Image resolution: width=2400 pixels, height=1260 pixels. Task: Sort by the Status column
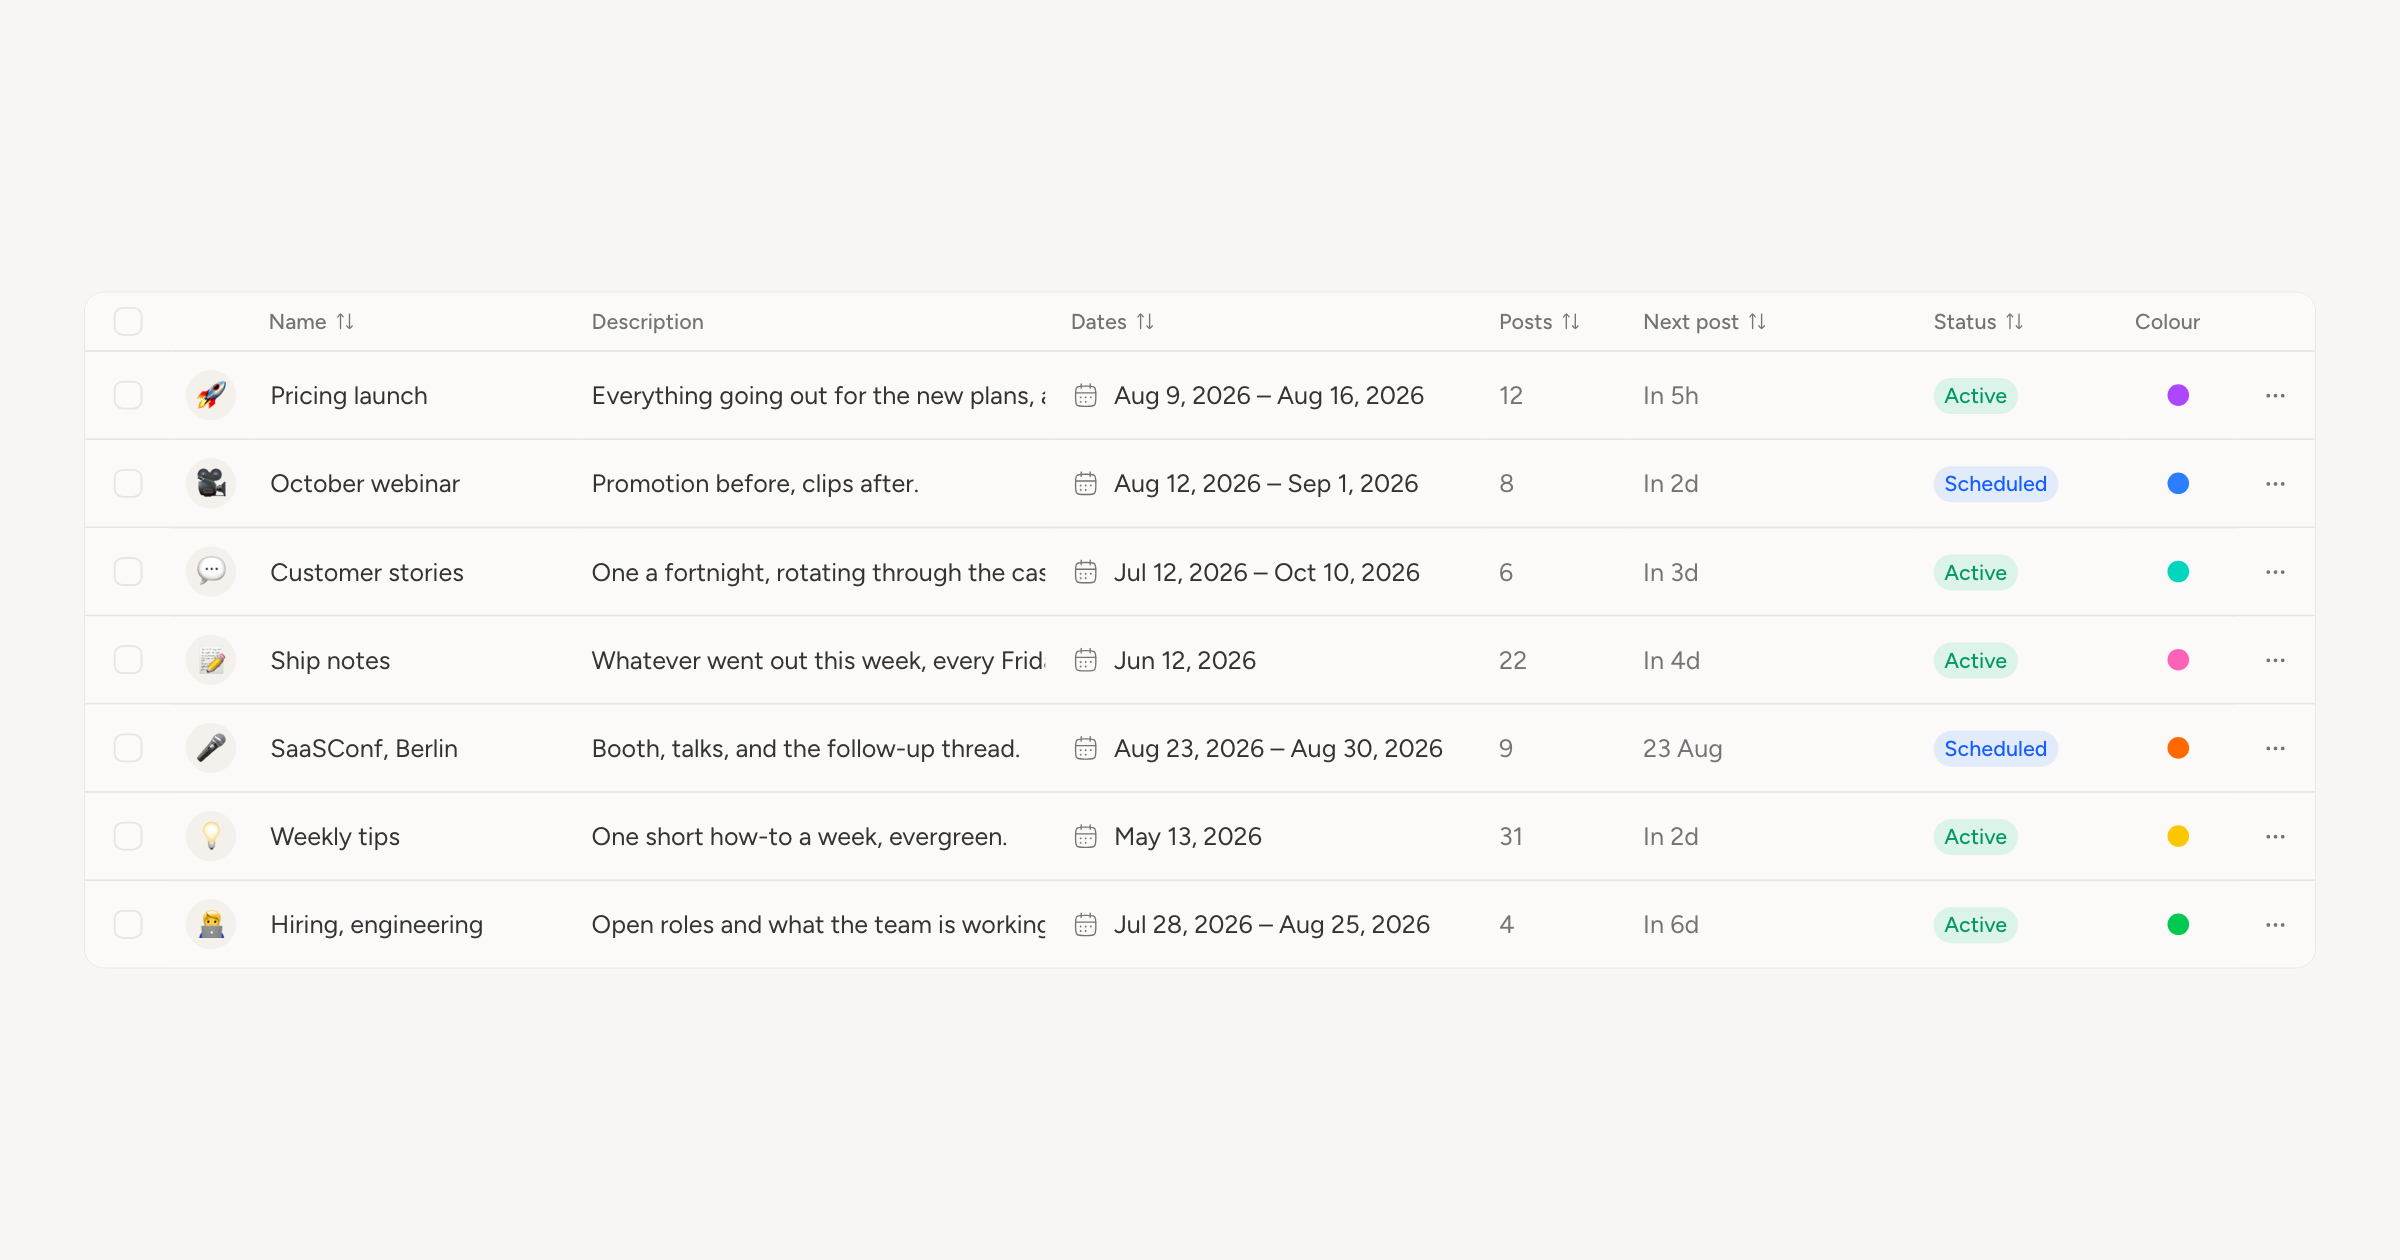[x=1978, y=321]
